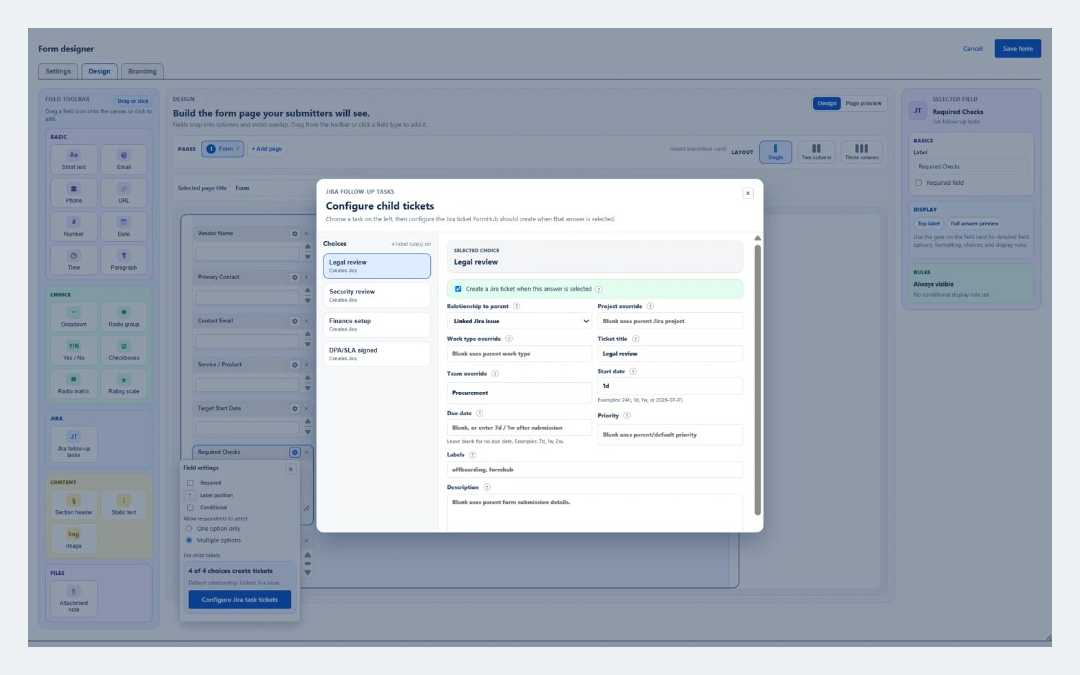Select Security review choice
The width and height of the screenshot is (1080, 675).
pos(377,295)
